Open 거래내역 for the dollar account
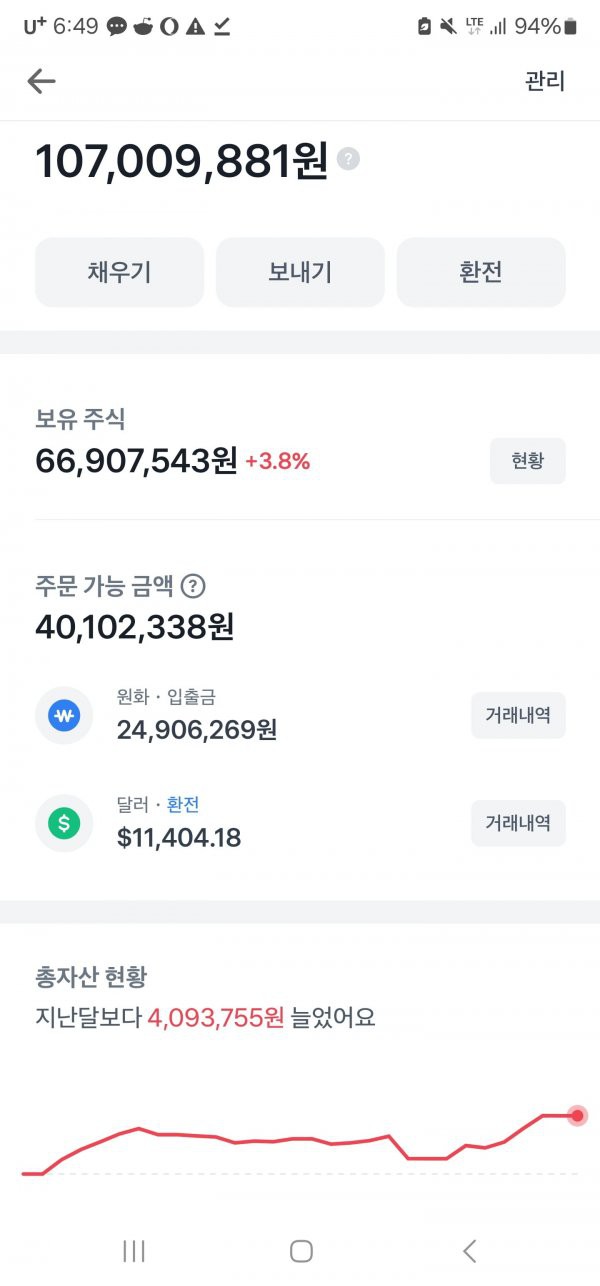 (x=518, y=824)
